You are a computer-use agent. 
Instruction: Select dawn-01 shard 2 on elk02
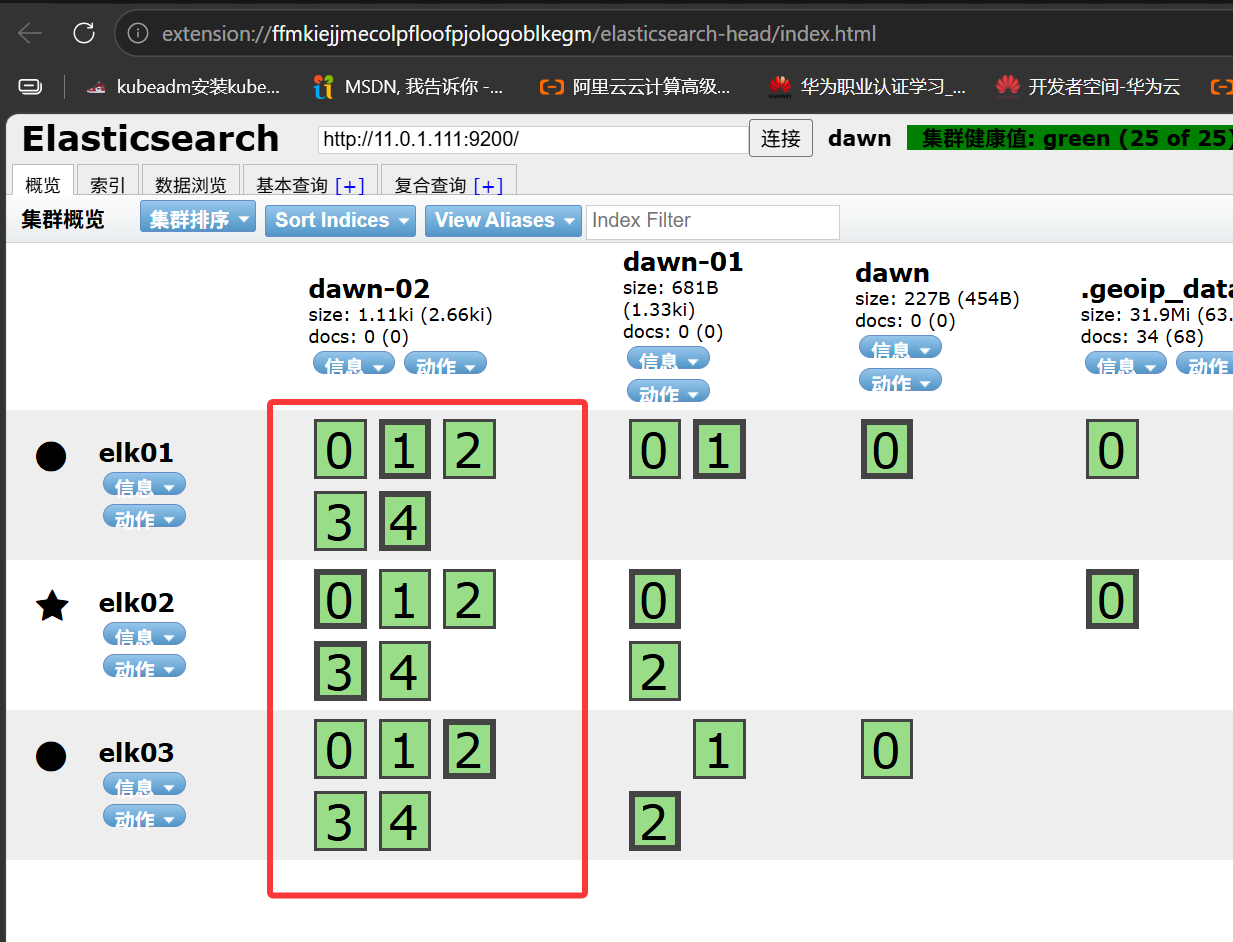(x=654, y=670)
